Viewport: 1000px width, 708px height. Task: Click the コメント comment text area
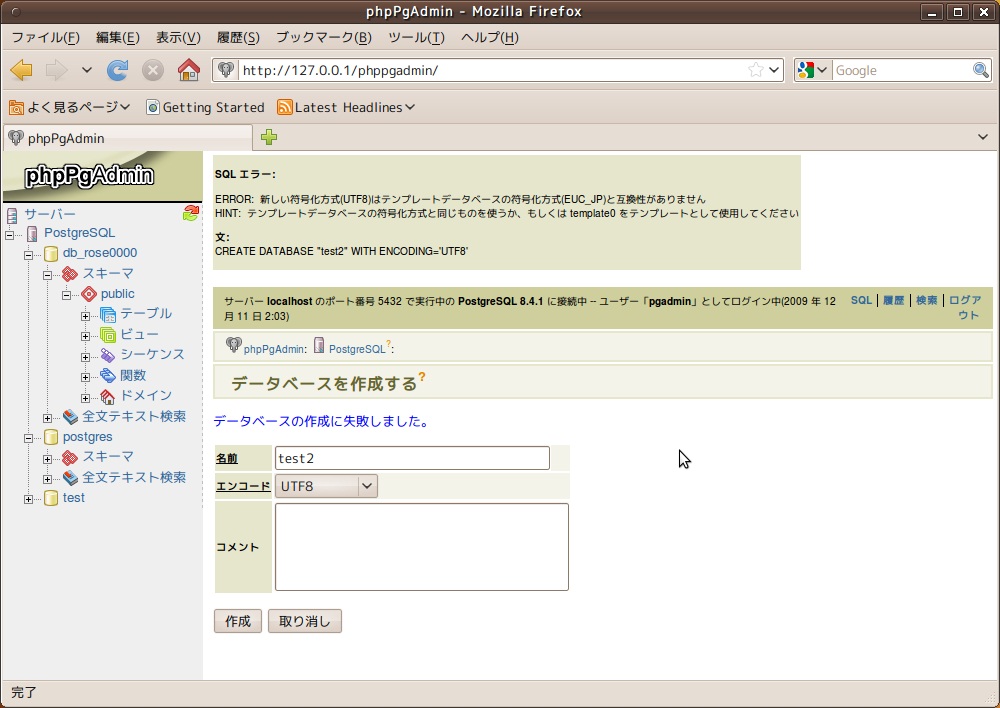click(422, 547)
